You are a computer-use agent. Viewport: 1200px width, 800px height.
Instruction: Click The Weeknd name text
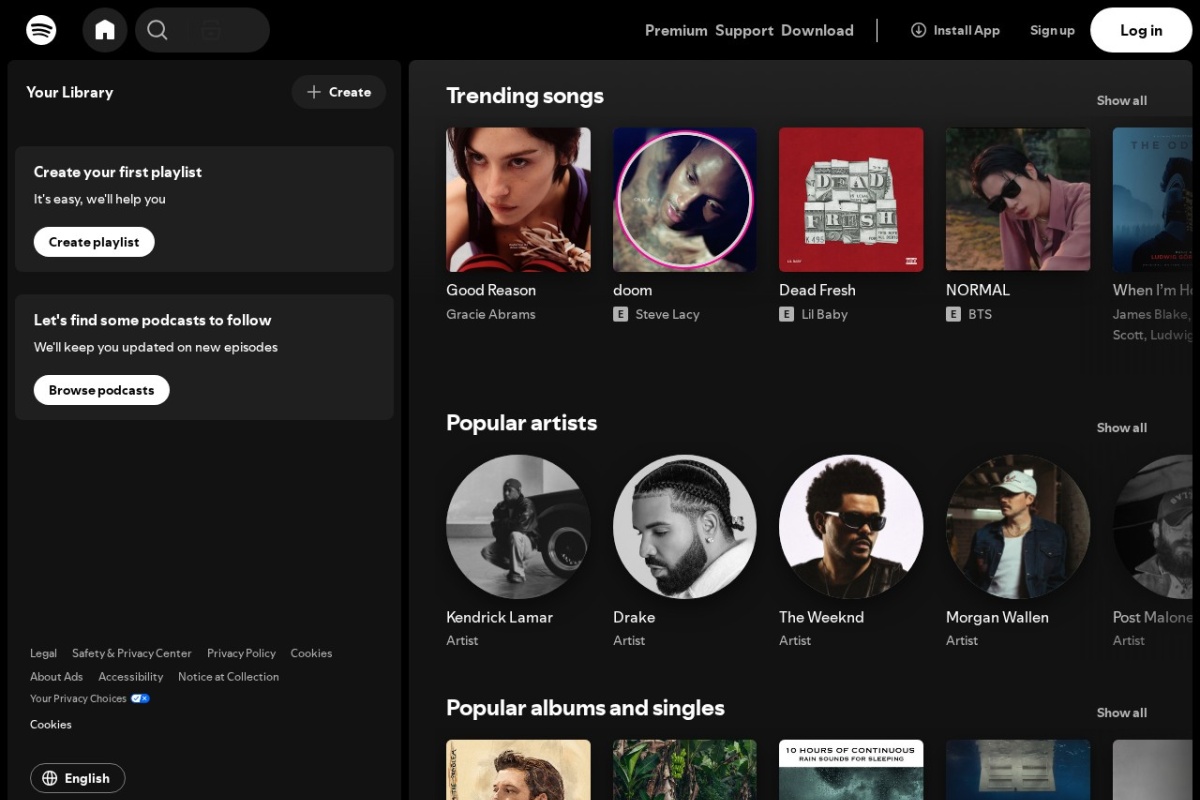click(x=821, y=617)
